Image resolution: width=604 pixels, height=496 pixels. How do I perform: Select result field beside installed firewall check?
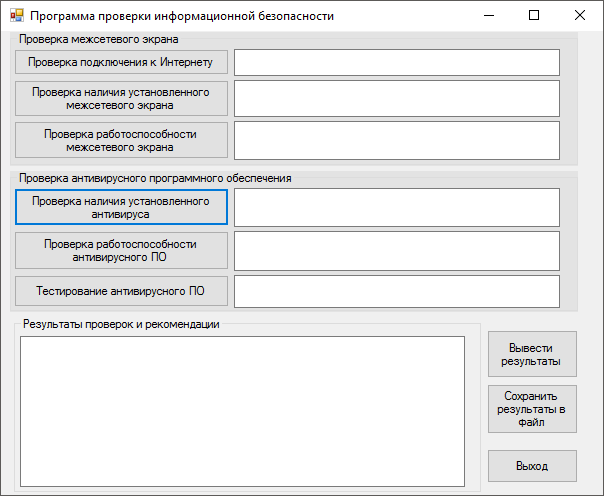click(x=397, y=99)
